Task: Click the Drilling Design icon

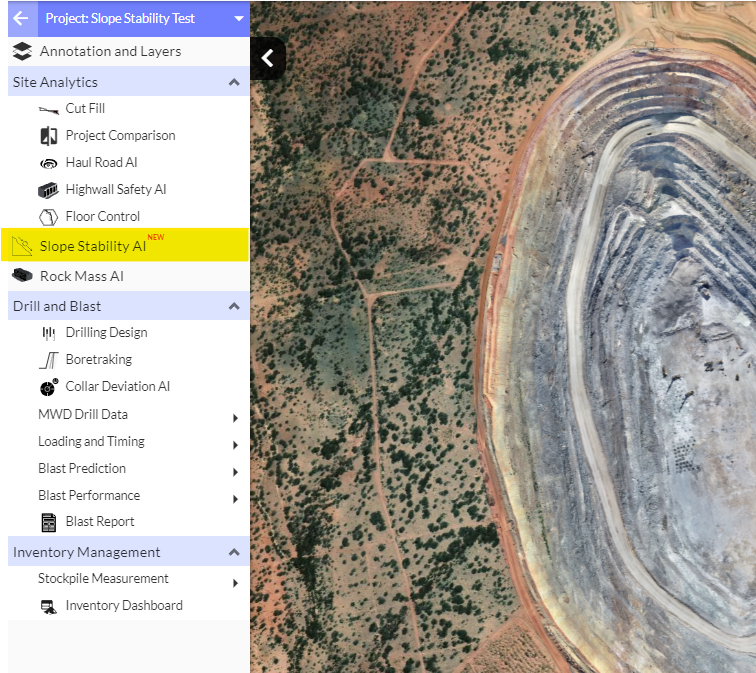Action: click(x=48, y=333)
